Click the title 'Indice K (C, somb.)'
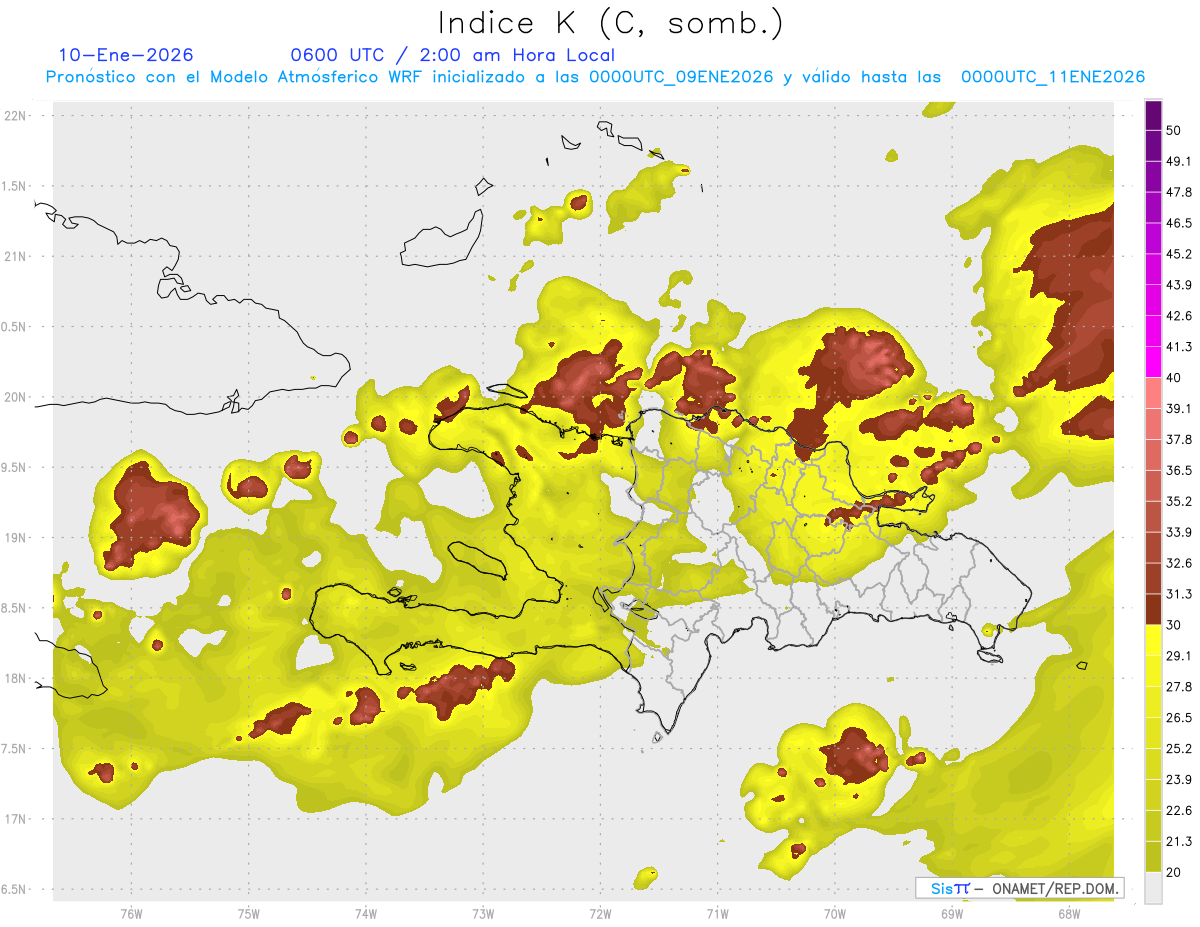 point(610,22)
